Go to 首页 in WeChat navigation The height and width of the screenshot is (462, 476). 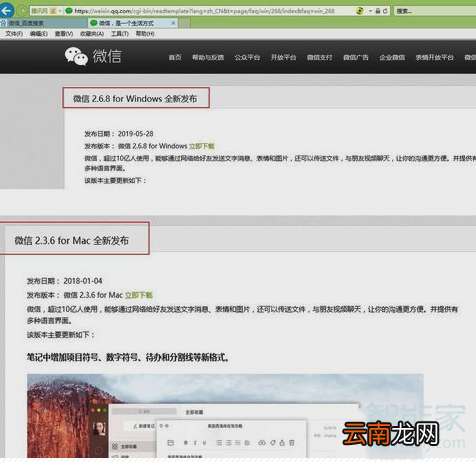point(175,57)
